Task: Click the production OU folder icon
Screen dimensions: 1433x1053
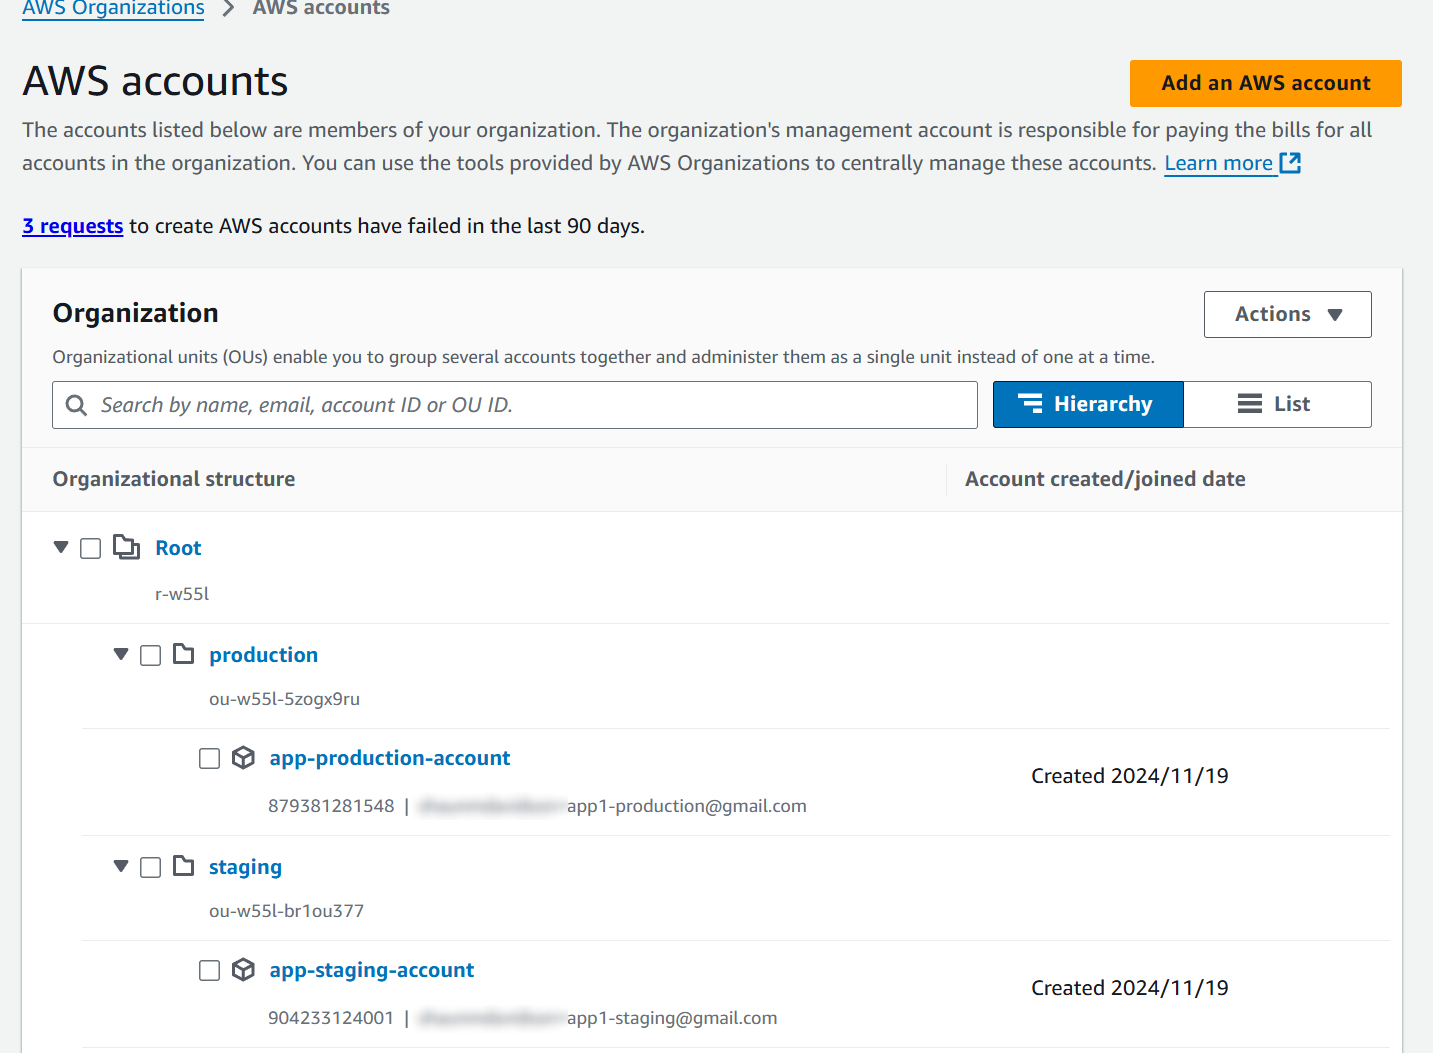Action: [x=184, y=654]
